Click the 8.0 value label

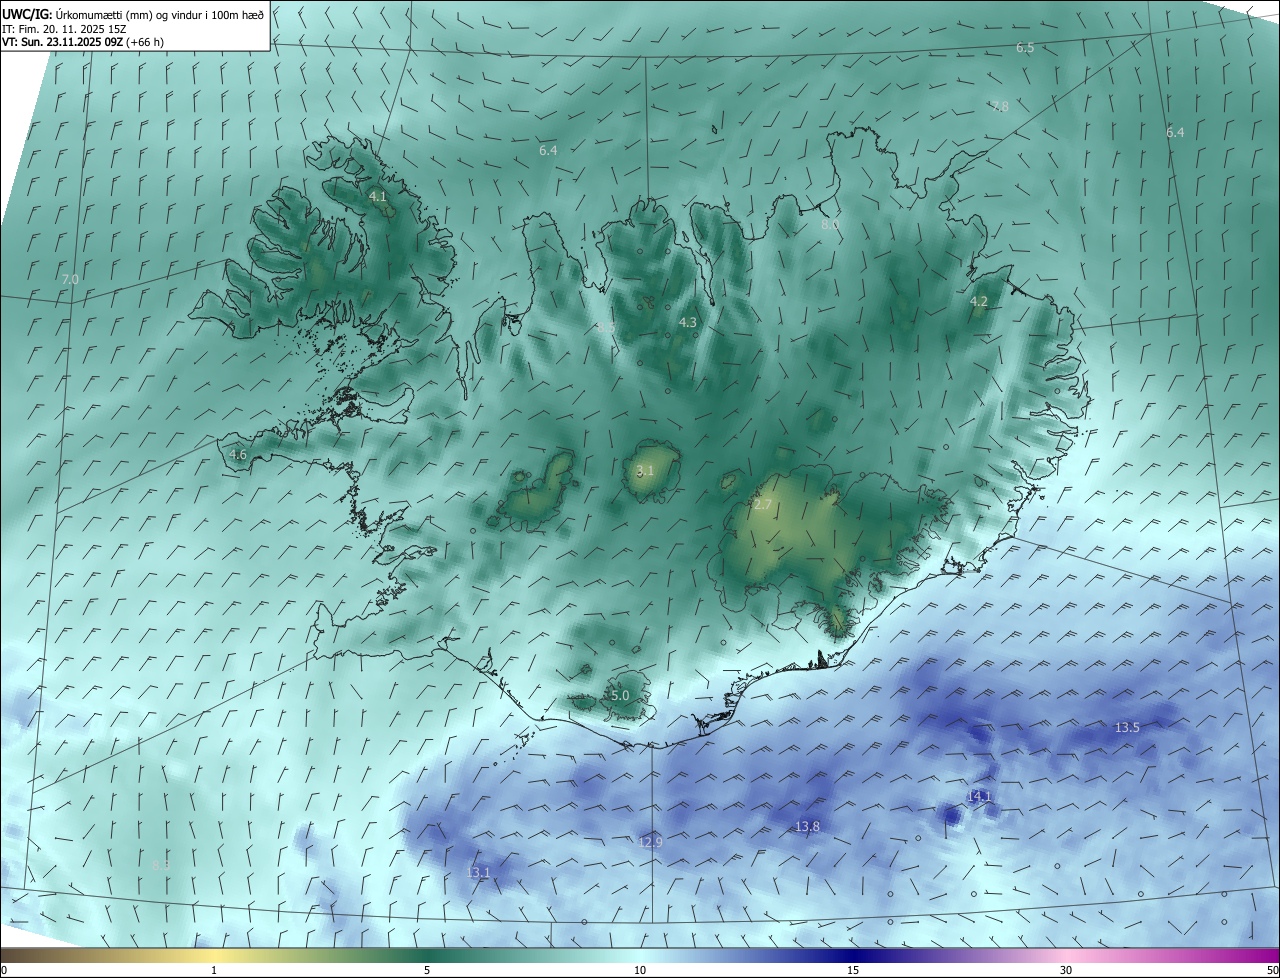829,225
